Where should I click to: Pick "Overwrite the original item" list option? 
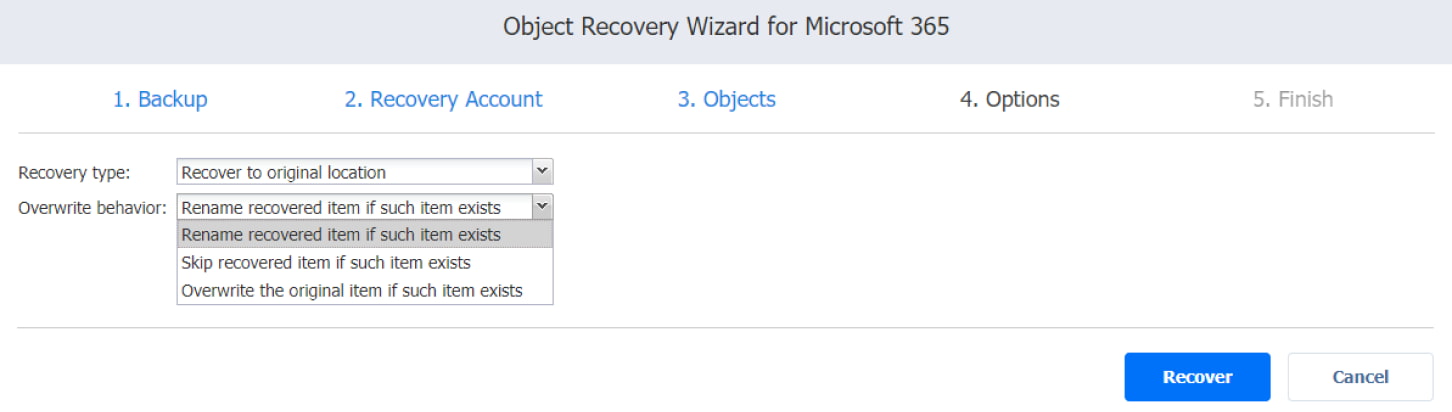(x=351, y=291)
